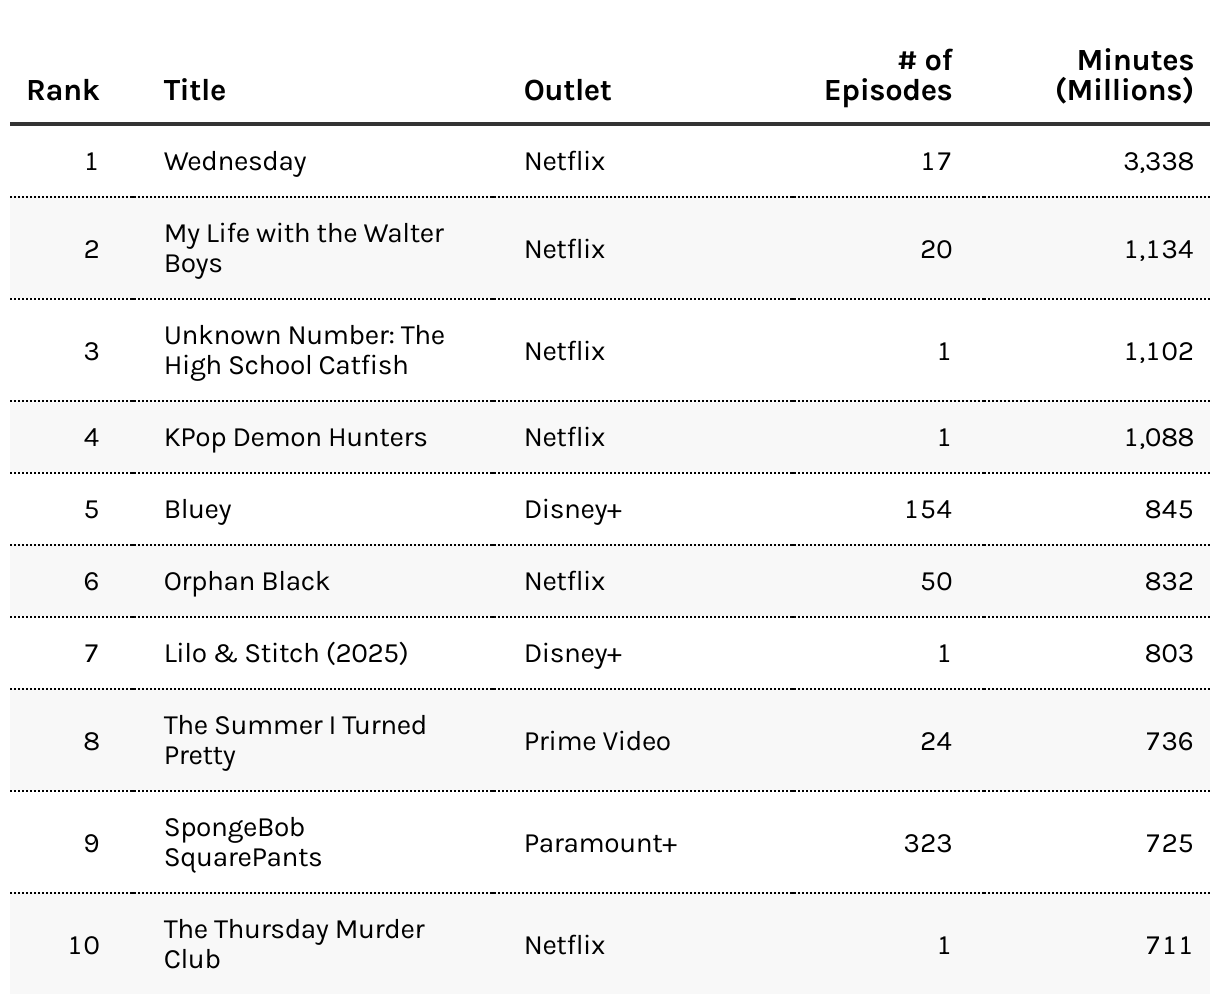Viewport: 1220px width, 1004px height.
Task: Click the Outlet column header
Action: pos(567,90)
